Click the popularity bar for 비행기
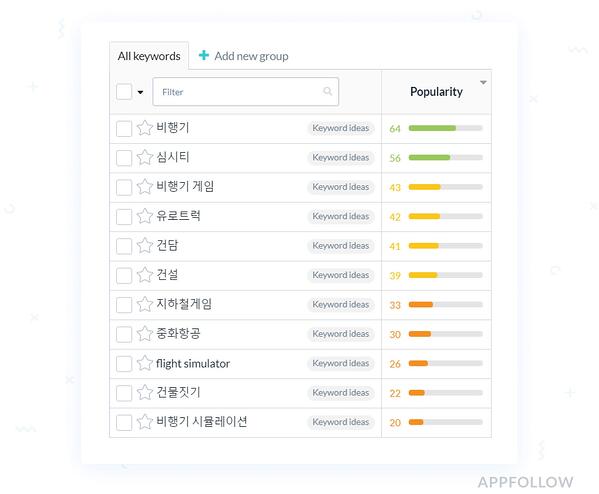This screenshot has height=494, width=599. [x=445, y=128]
